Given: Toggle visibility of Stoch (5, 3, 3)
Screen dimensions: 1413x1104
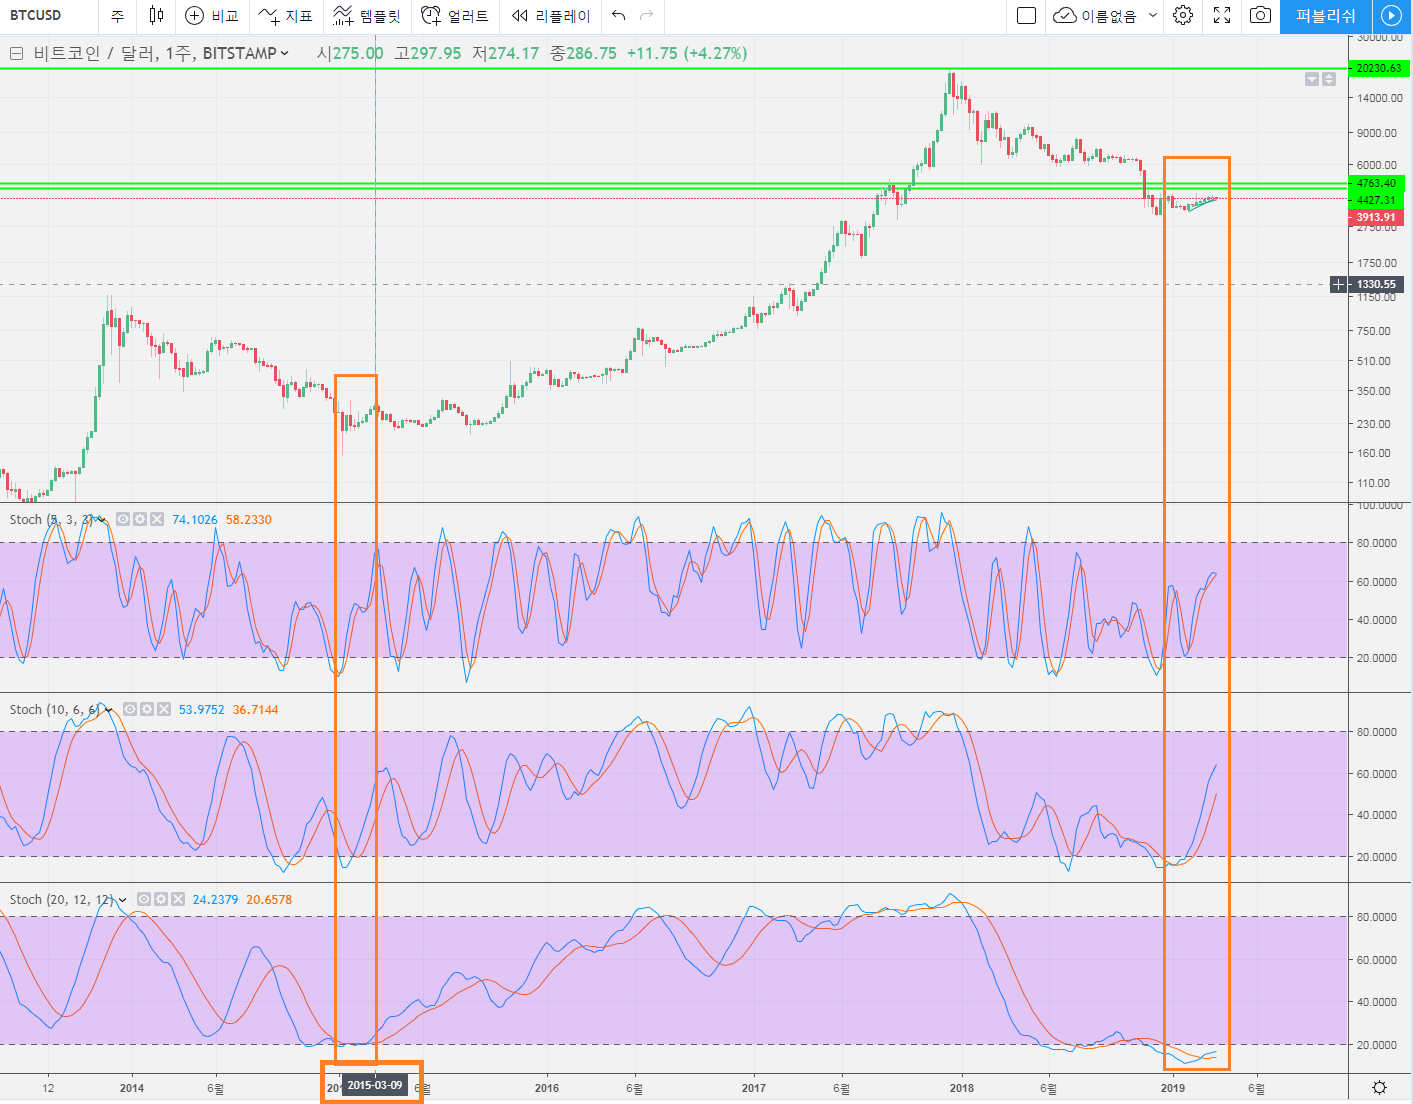Looking at the screenshot, I should coord(123,519).
